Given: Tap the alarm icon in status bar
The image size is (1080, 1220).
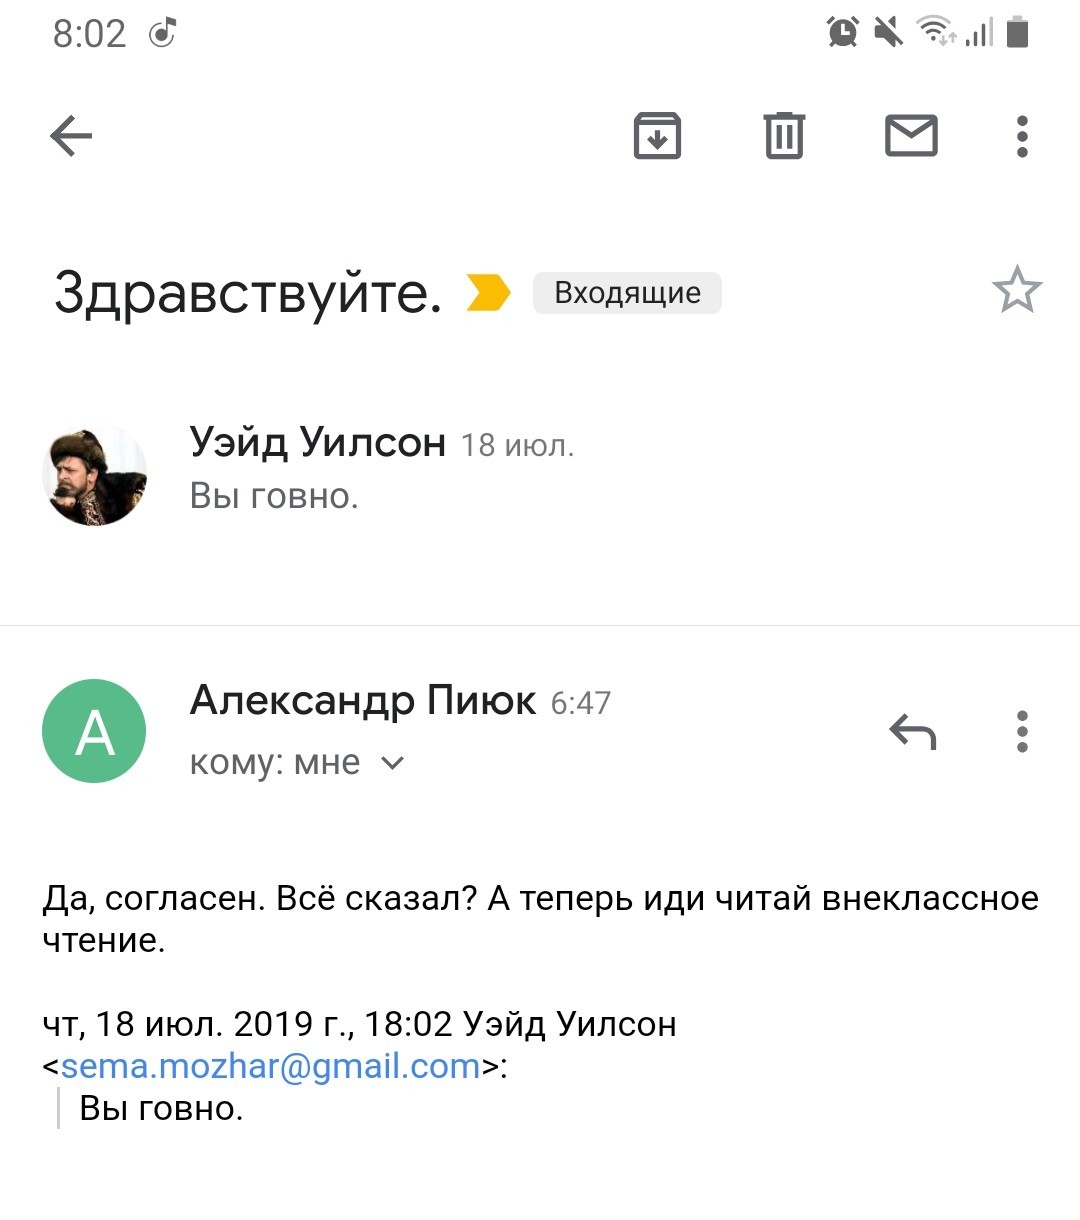Looking at the screenshot, I should [842, 32].
